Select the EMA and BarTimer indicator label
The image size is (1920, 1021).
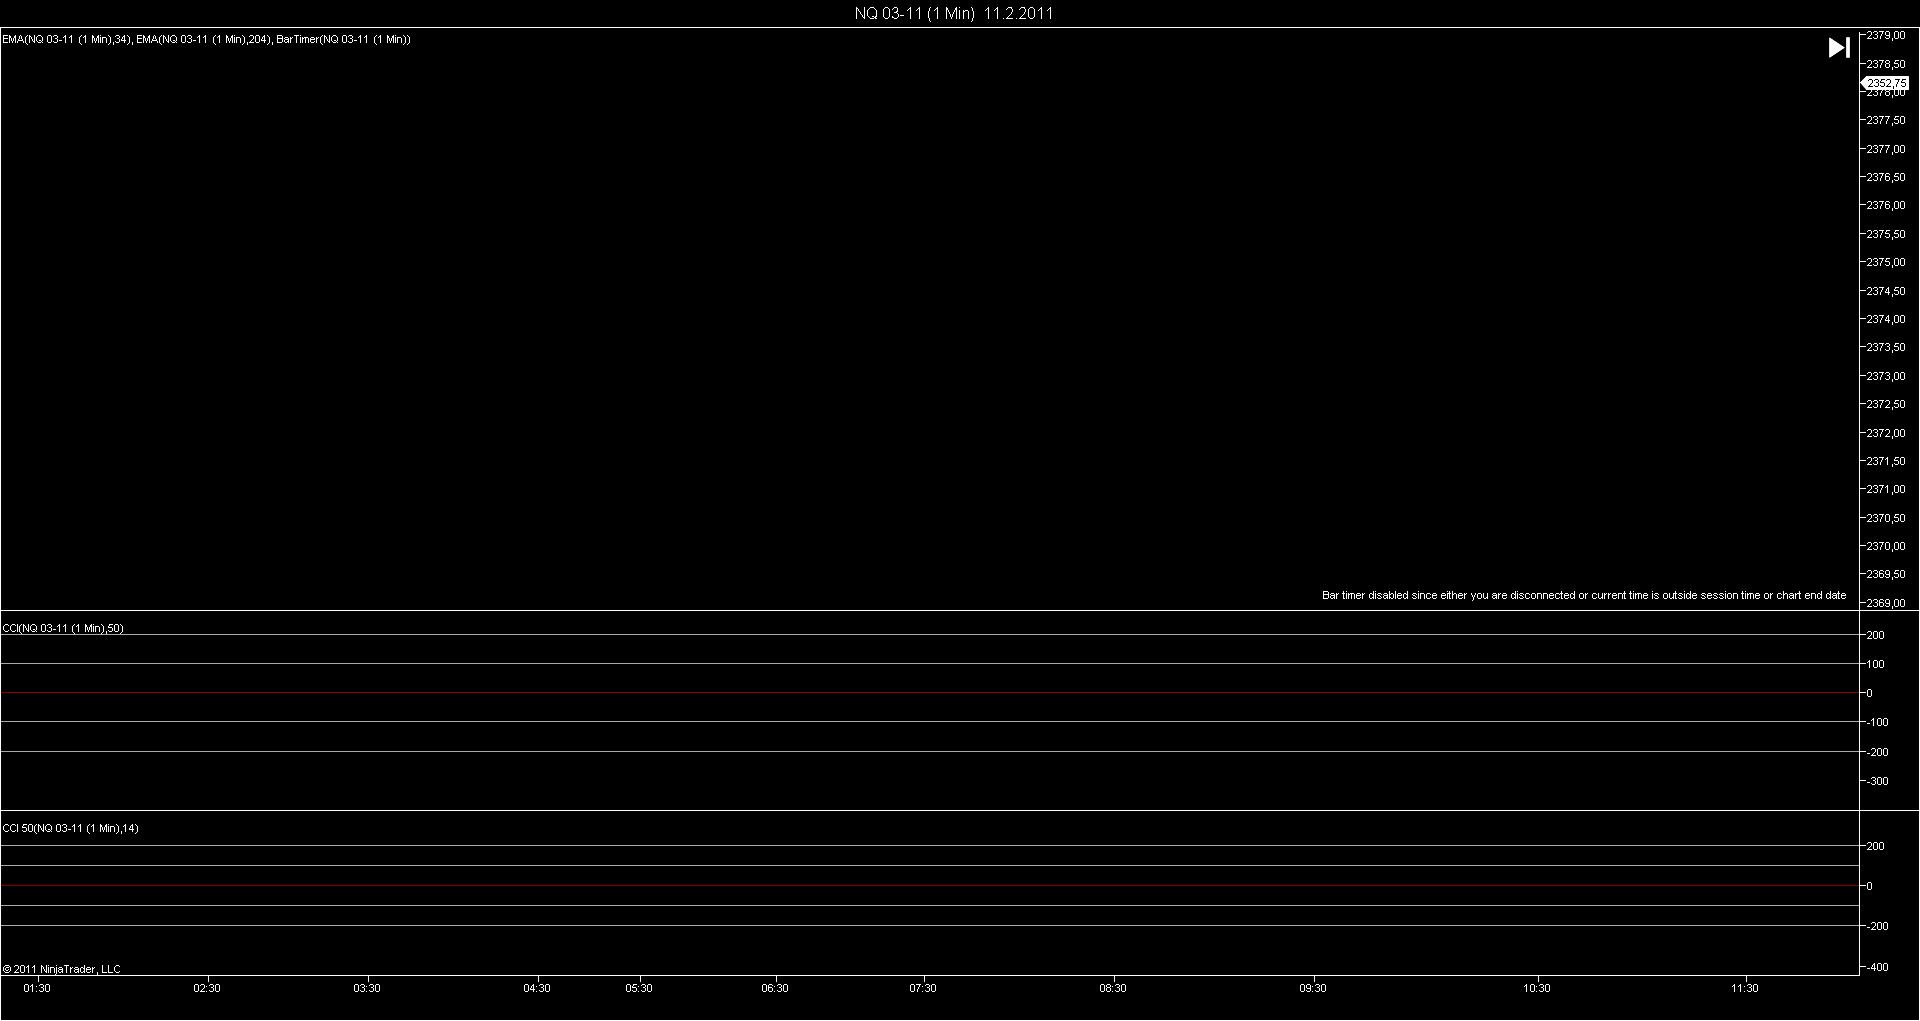[x=207, y=39]
